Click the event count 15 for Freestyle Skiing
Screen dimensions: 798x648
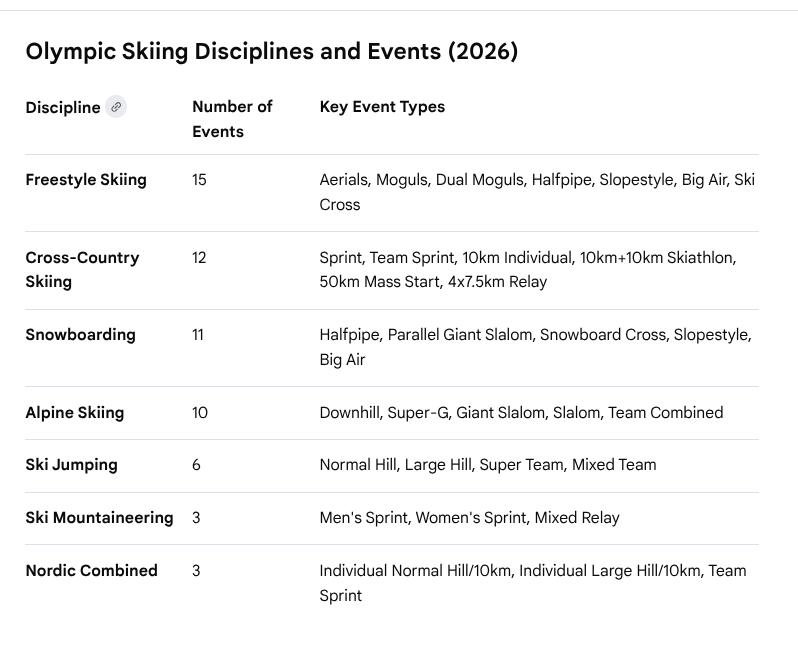pyautogui.click(x=199, y=180)
